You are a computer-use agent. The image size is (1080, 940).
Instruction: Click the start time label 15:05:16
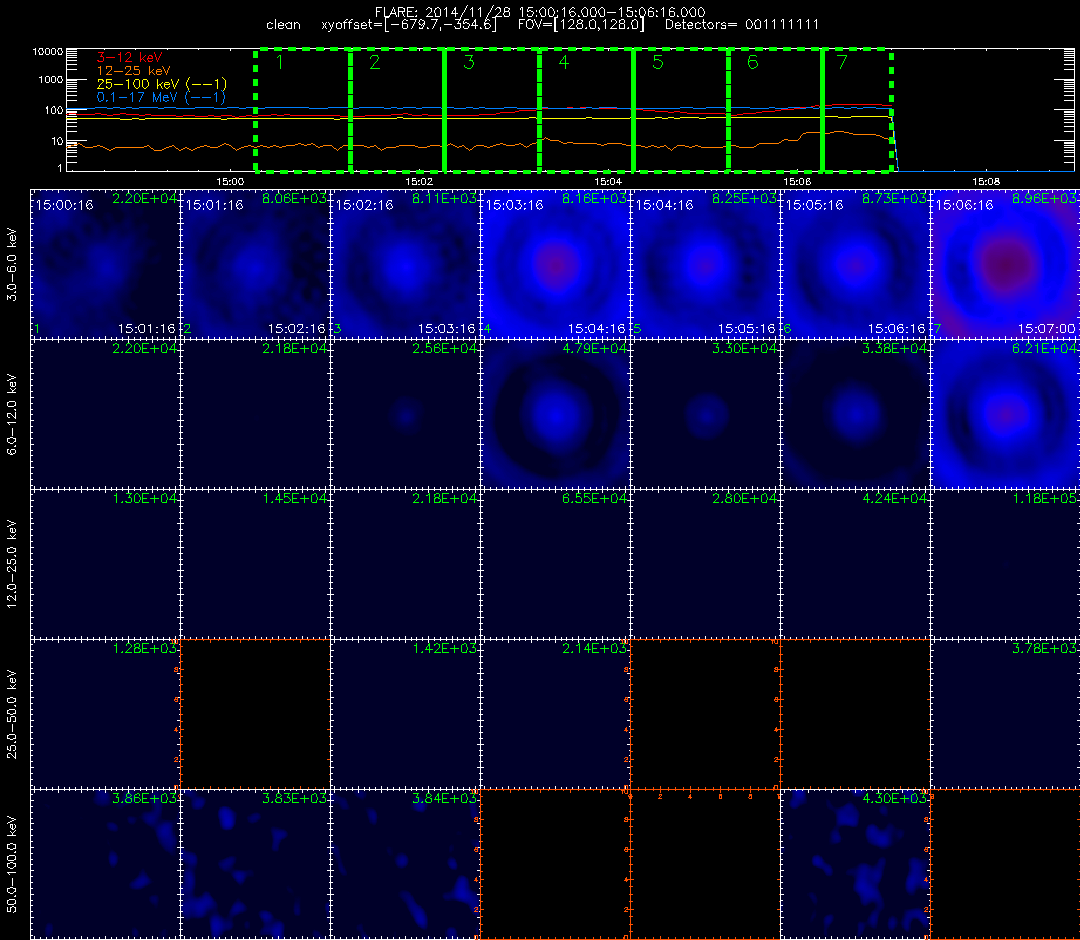(x=814, y=205)
